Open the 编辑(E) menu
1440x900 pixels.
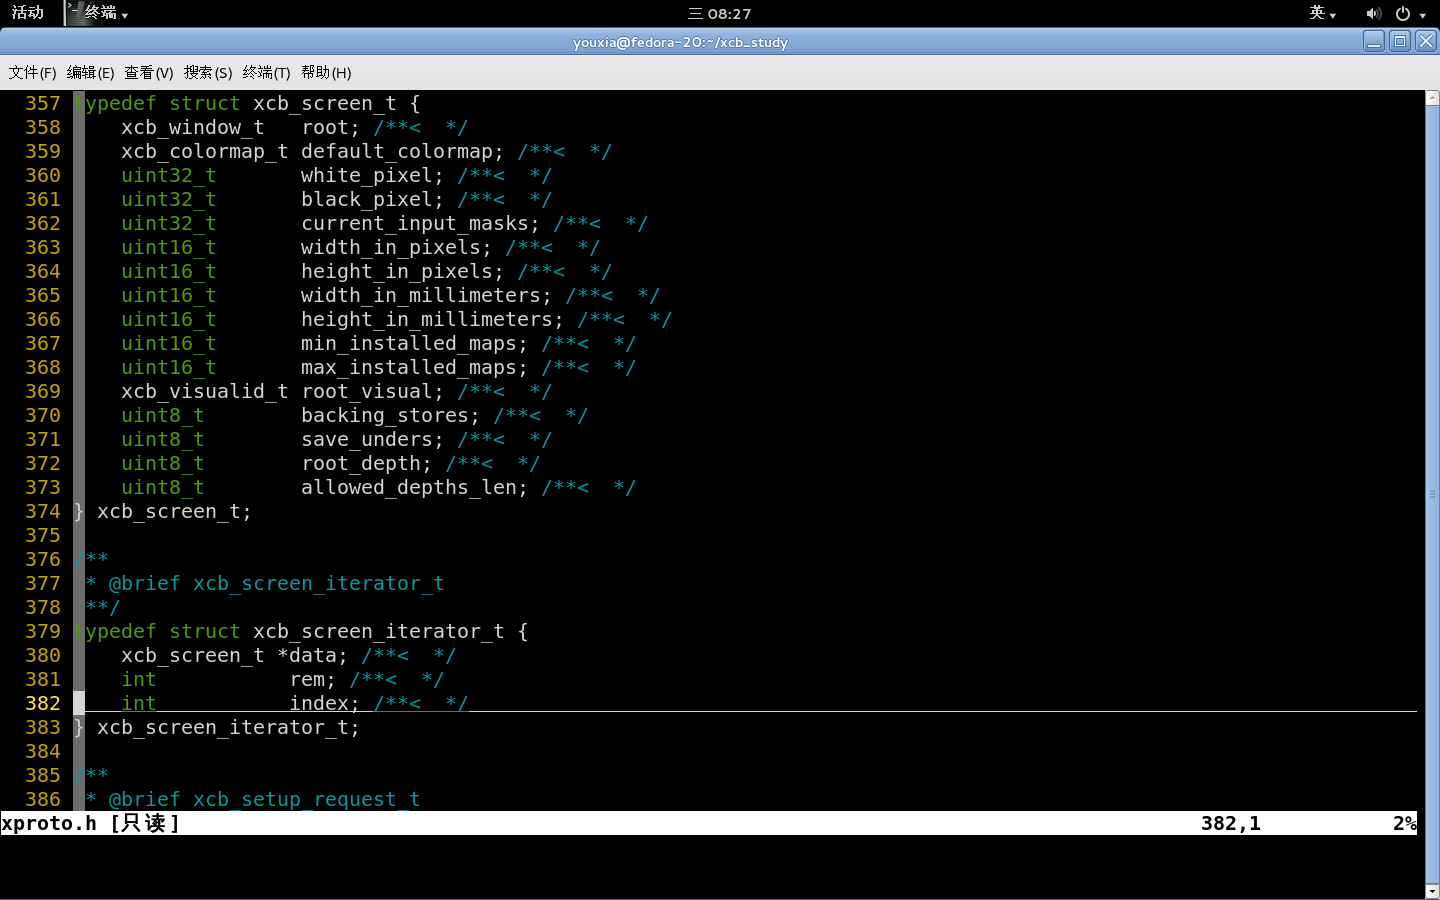click(90, 72)
